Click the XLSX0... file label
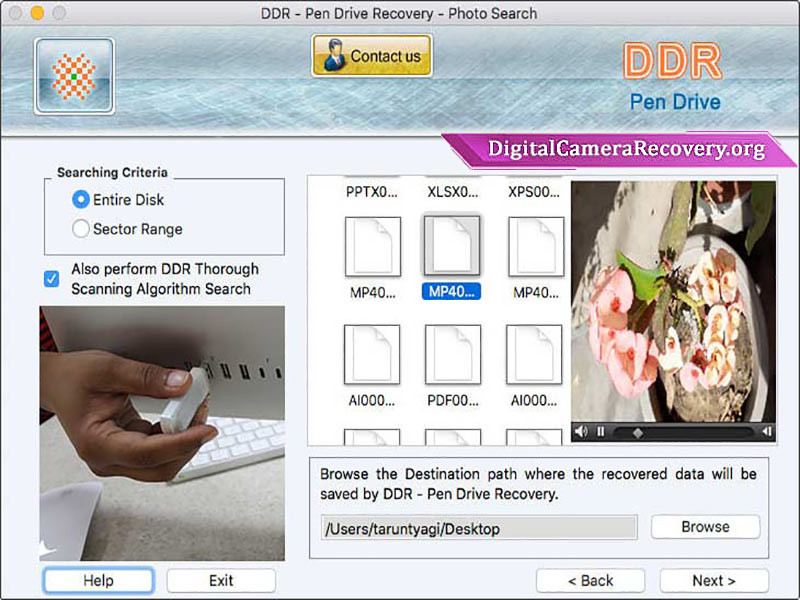 (453, 192)
